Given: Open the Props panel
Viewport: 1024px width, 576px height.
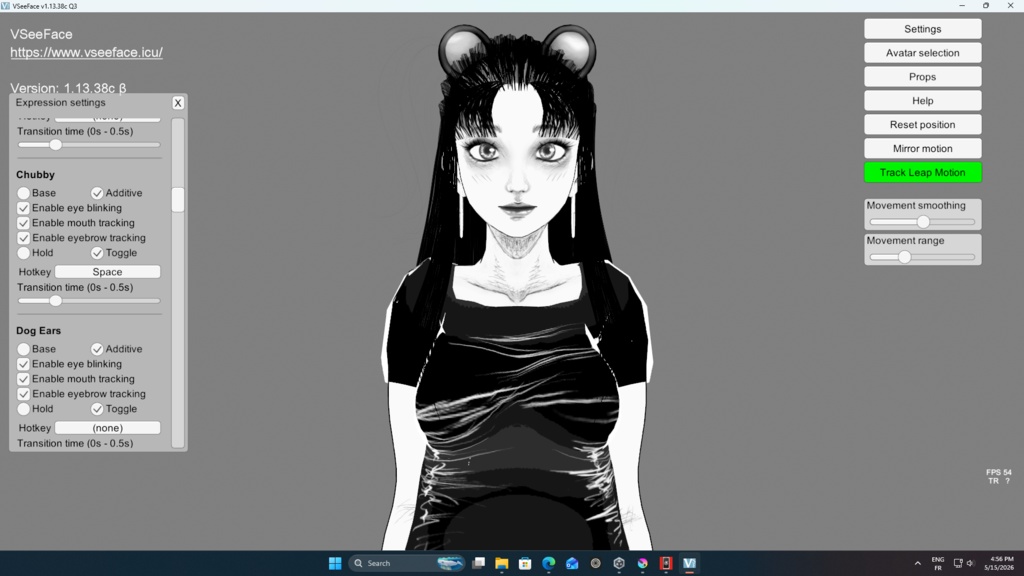Looking at the screenshot, I should (x=922, y=77).
